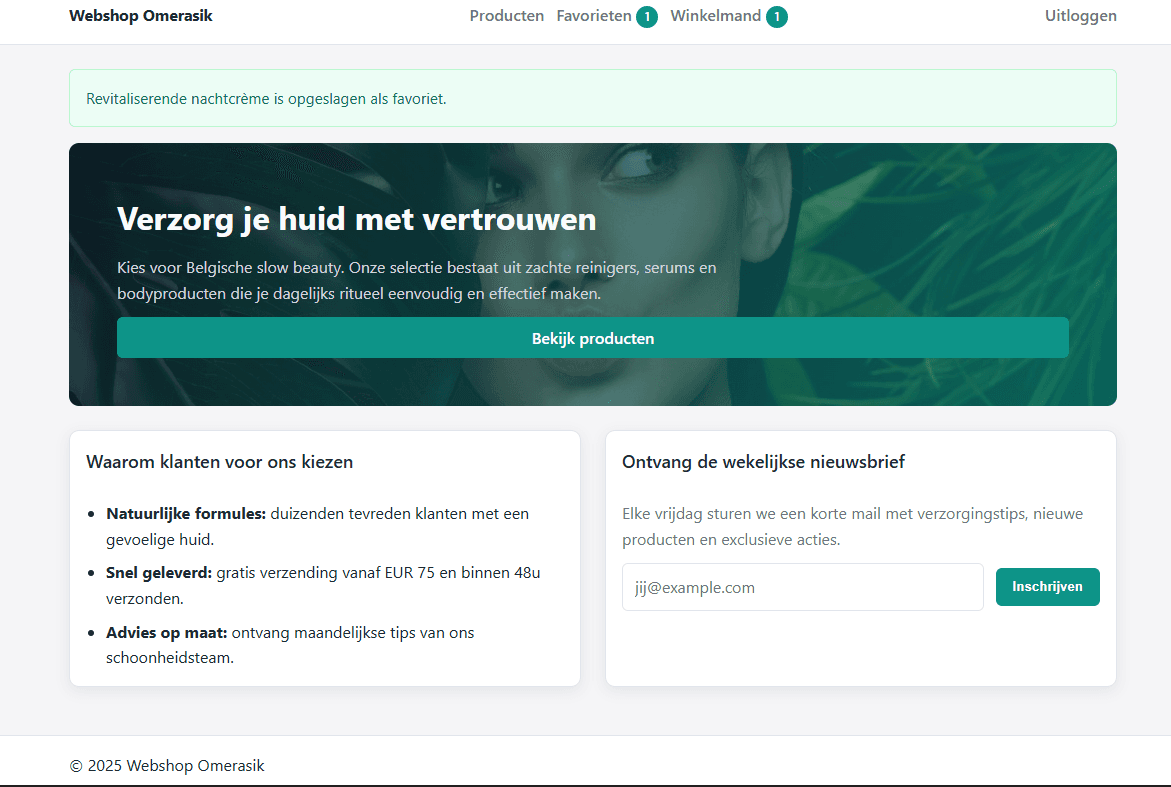Open the Producten page
This screenshot has width=1171, height=787.
point(506,16)
